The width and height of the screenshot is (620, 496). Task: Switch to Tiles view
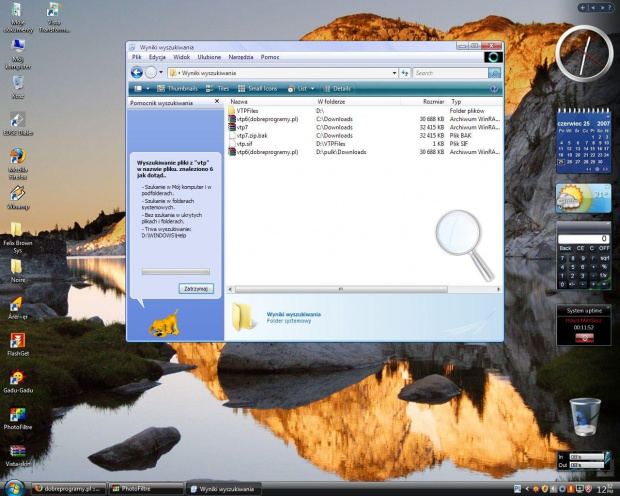tap(217, 89)
